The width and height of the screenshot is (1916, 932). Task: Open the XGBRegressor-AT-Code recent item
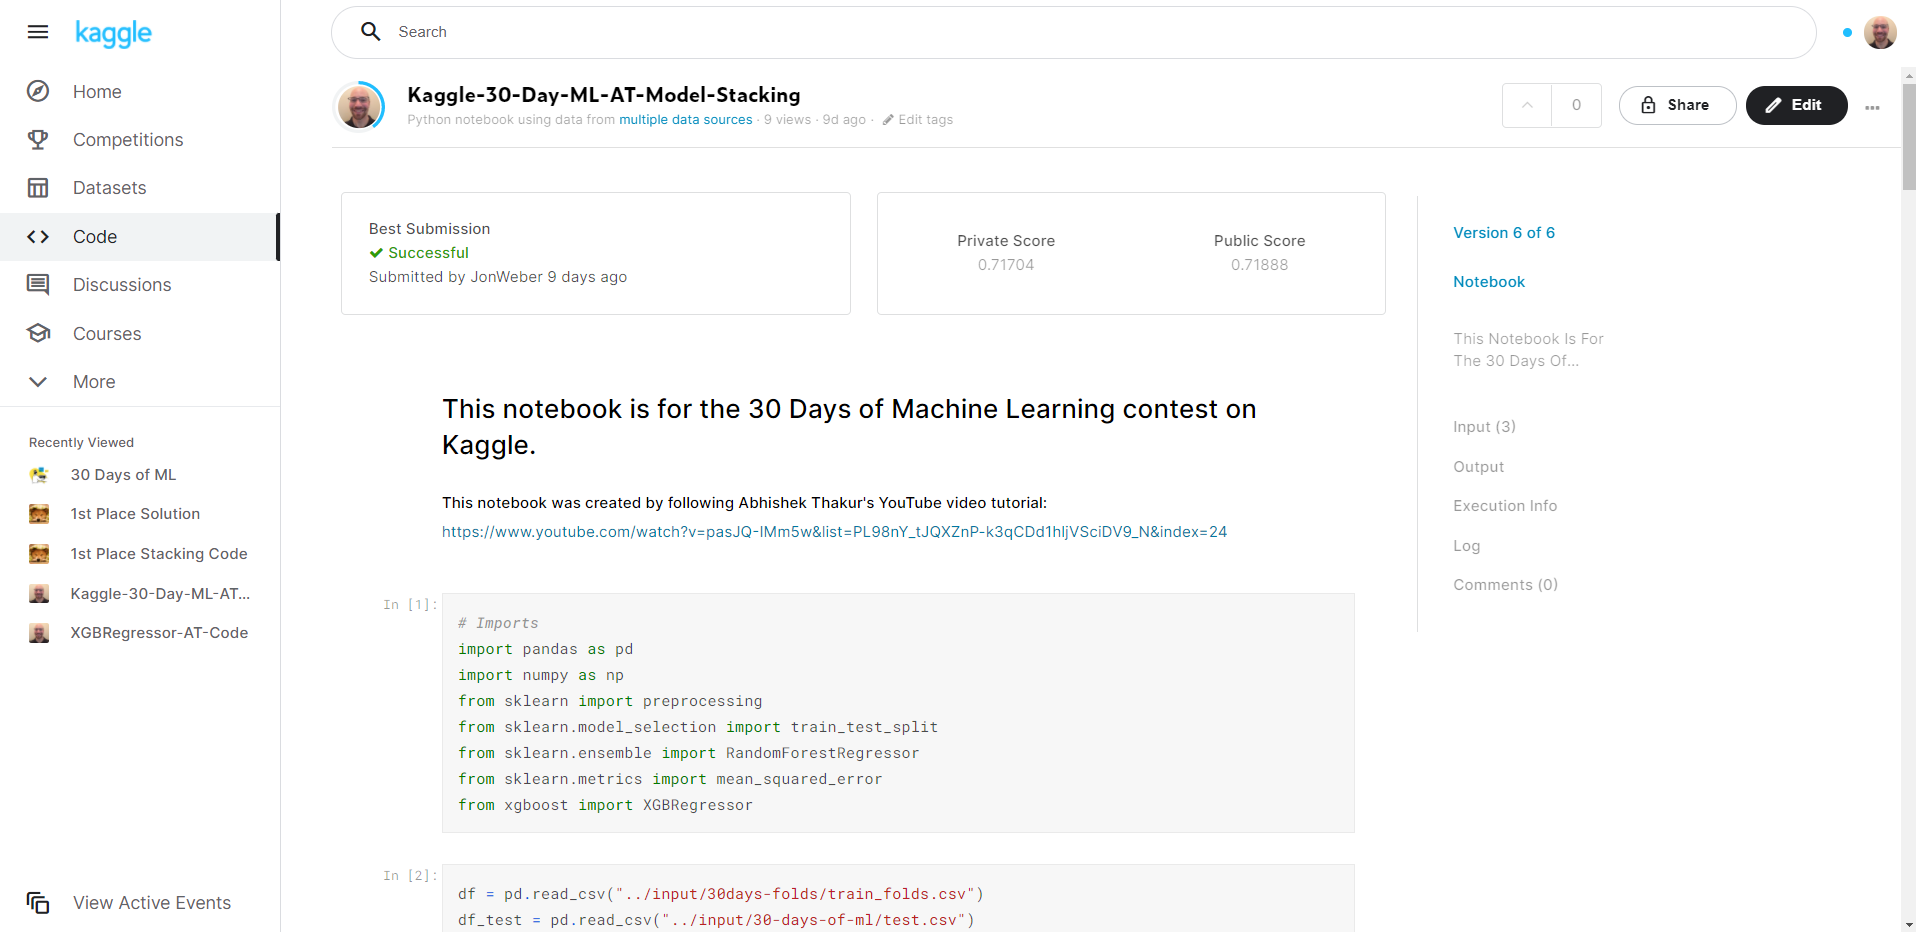(159, 633)
